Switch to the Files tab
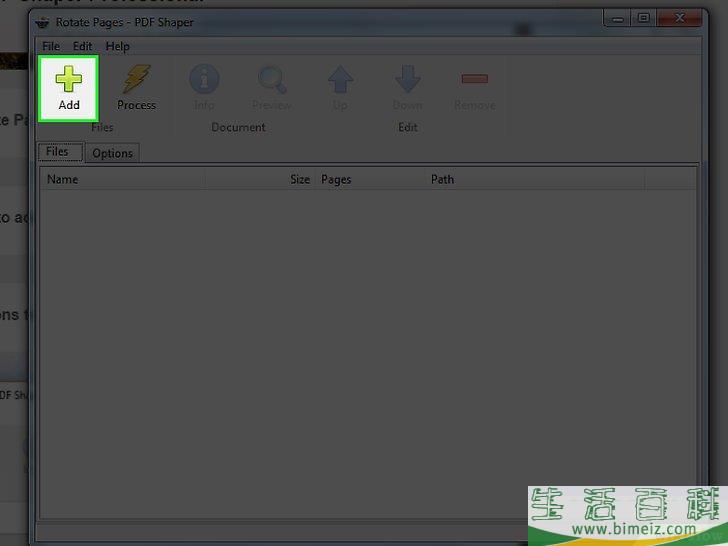Screen dimensions: 728x546 coord(61,152)
